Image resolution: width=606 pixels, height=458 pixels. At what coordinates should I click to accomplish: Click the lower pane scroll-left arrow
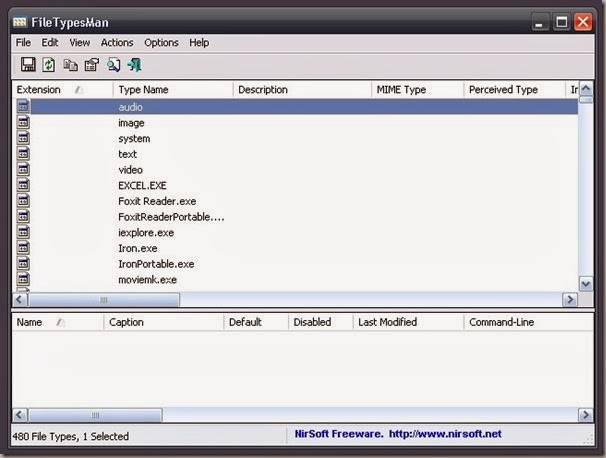click(20, 415)
